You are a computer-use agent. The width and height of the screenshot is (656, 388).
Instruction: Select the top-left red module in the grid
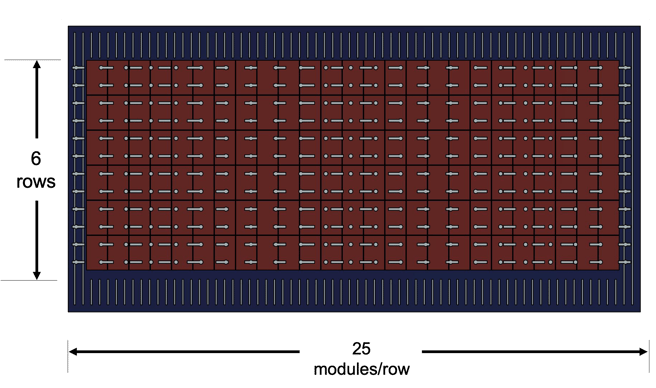point(97,77)
